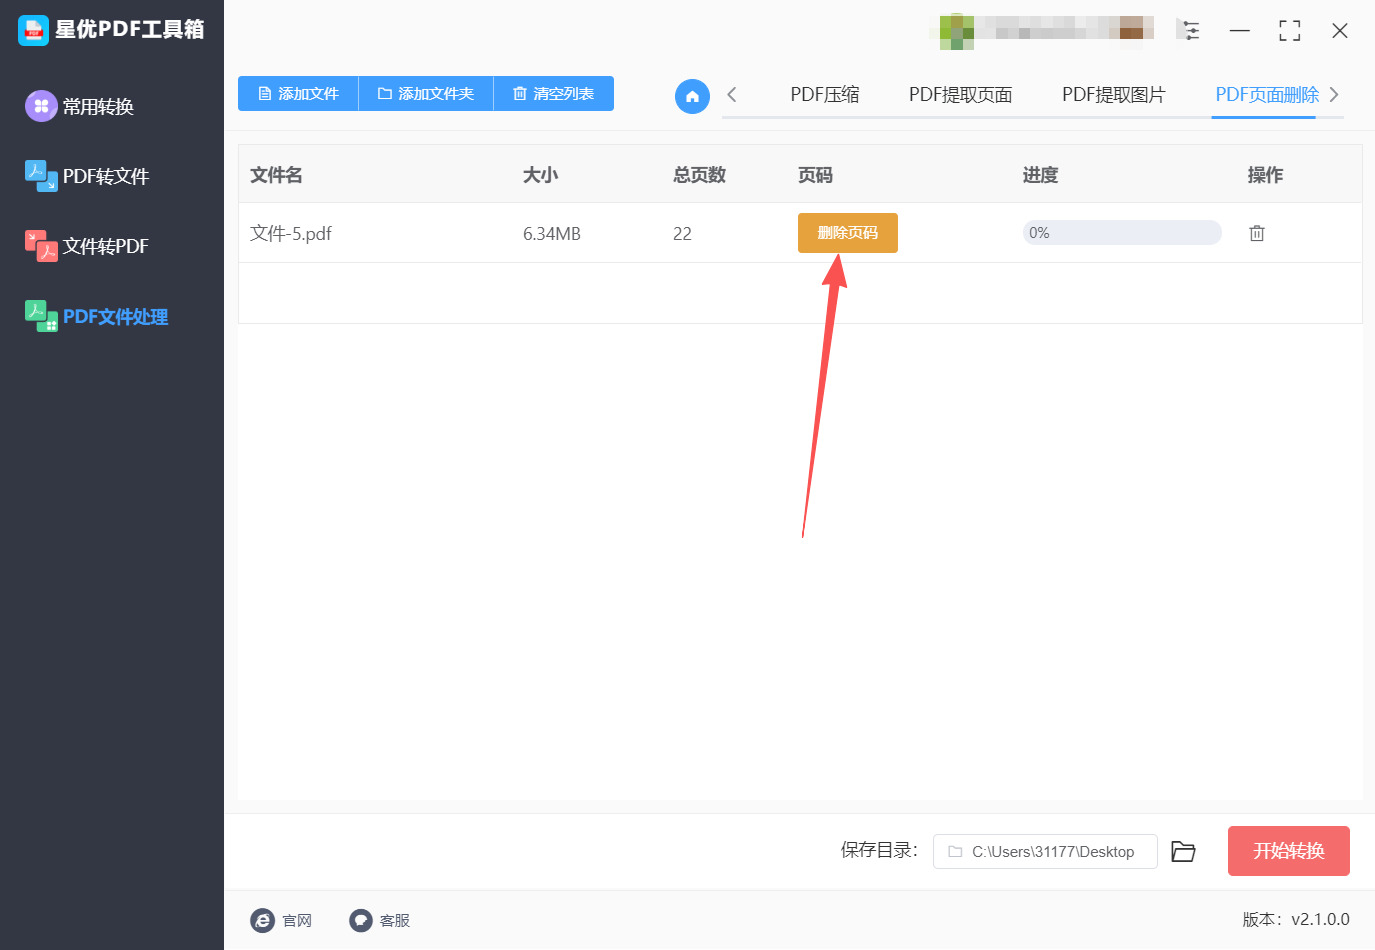Click the 页码 column header
Image resolution: width=1375 pixels, height=950 pixels.
tap(815, 175)
